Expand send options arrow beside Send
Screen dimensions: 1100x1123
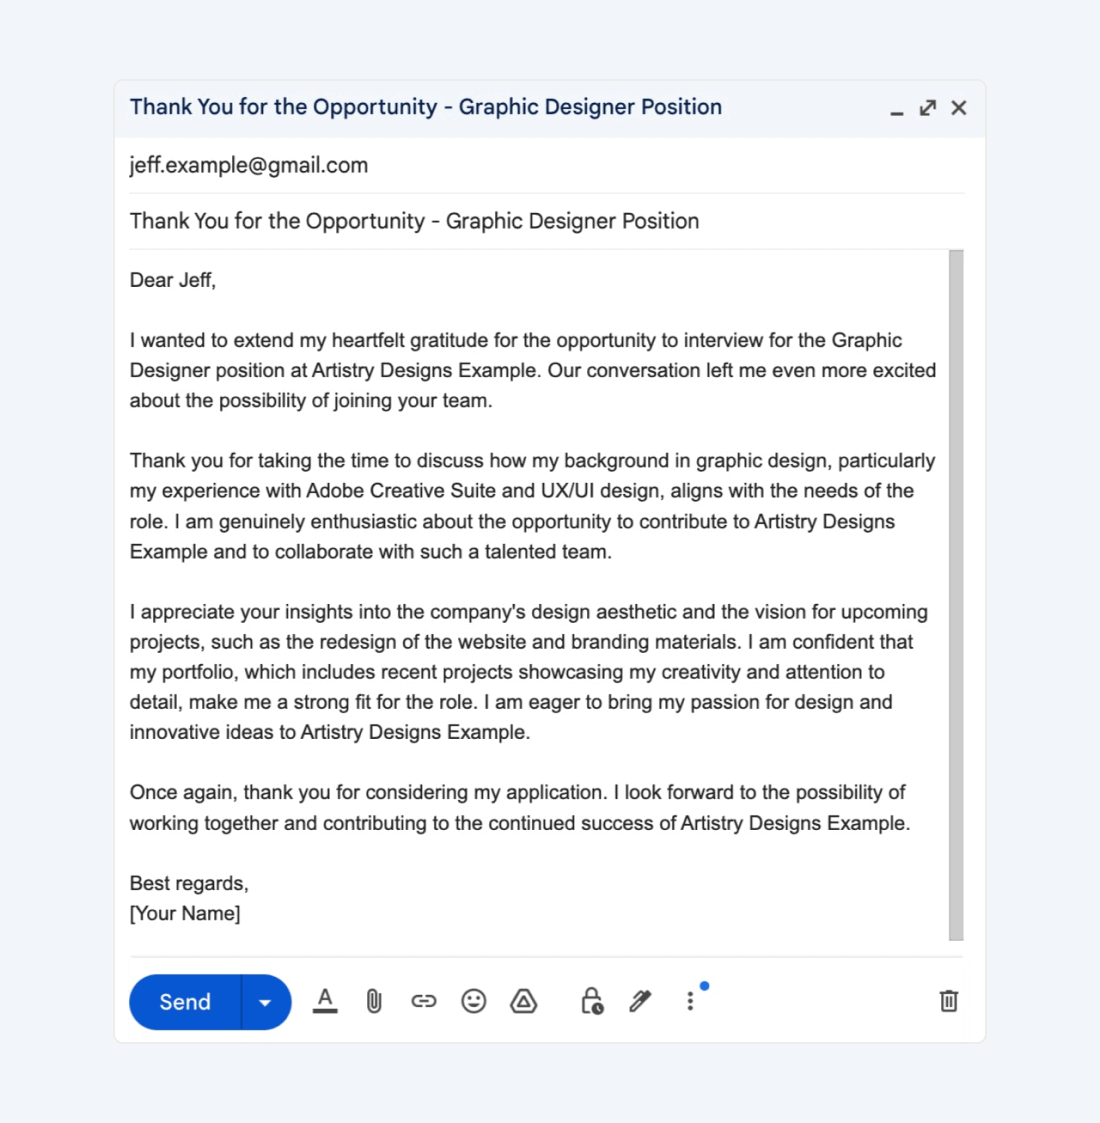tap(266, 1001)
